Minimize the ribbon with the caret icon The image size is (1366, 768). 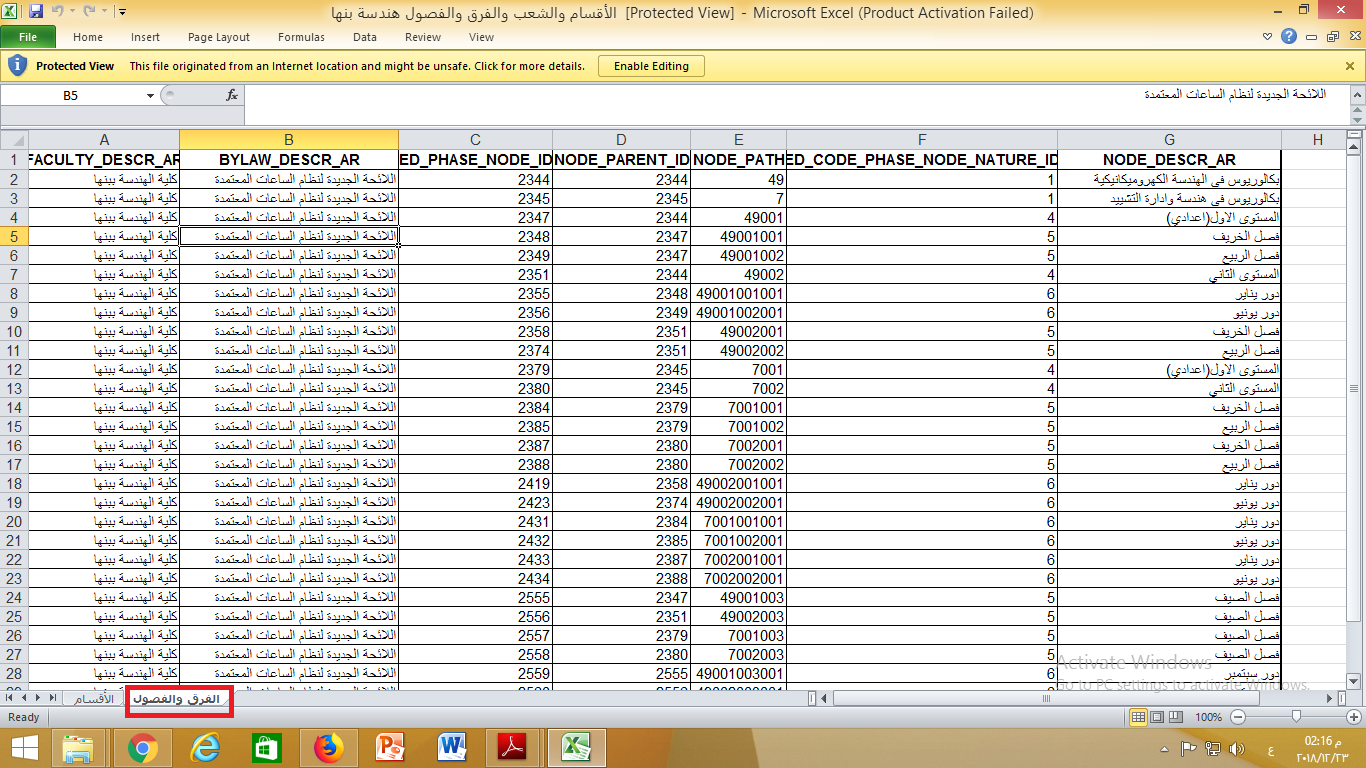pyautogui.click(x=1268, y=37)
